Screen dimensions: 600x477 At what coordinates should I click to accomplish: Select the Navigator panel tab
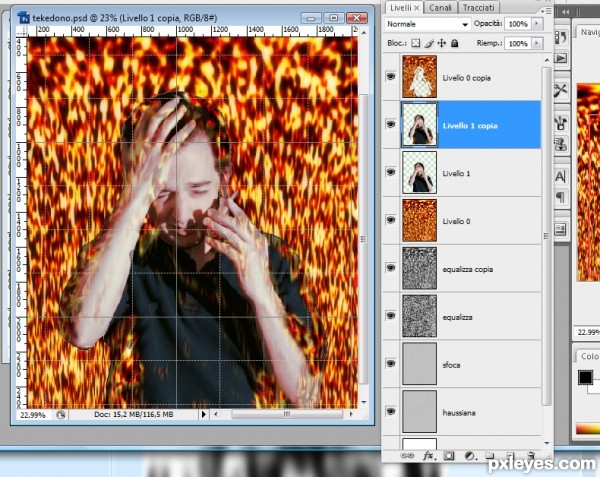(x=590, y=32)
